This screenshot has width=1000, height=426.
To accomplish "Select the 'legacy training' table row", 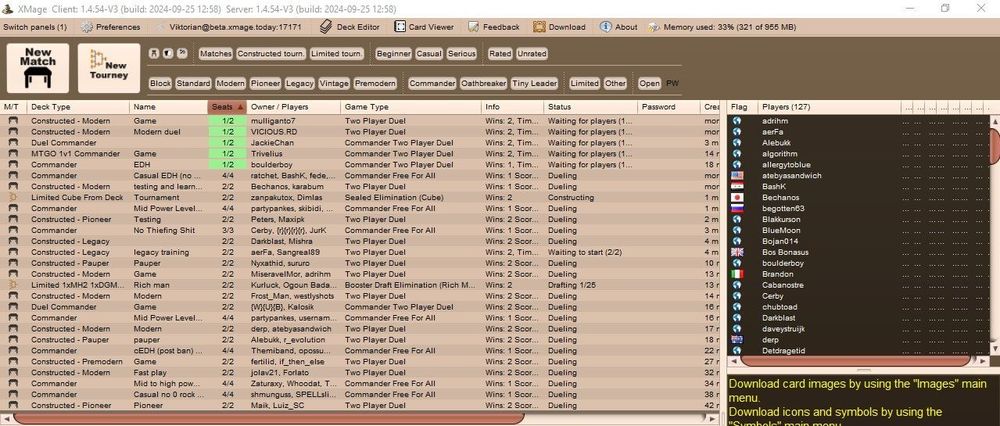I will point(360,253).
